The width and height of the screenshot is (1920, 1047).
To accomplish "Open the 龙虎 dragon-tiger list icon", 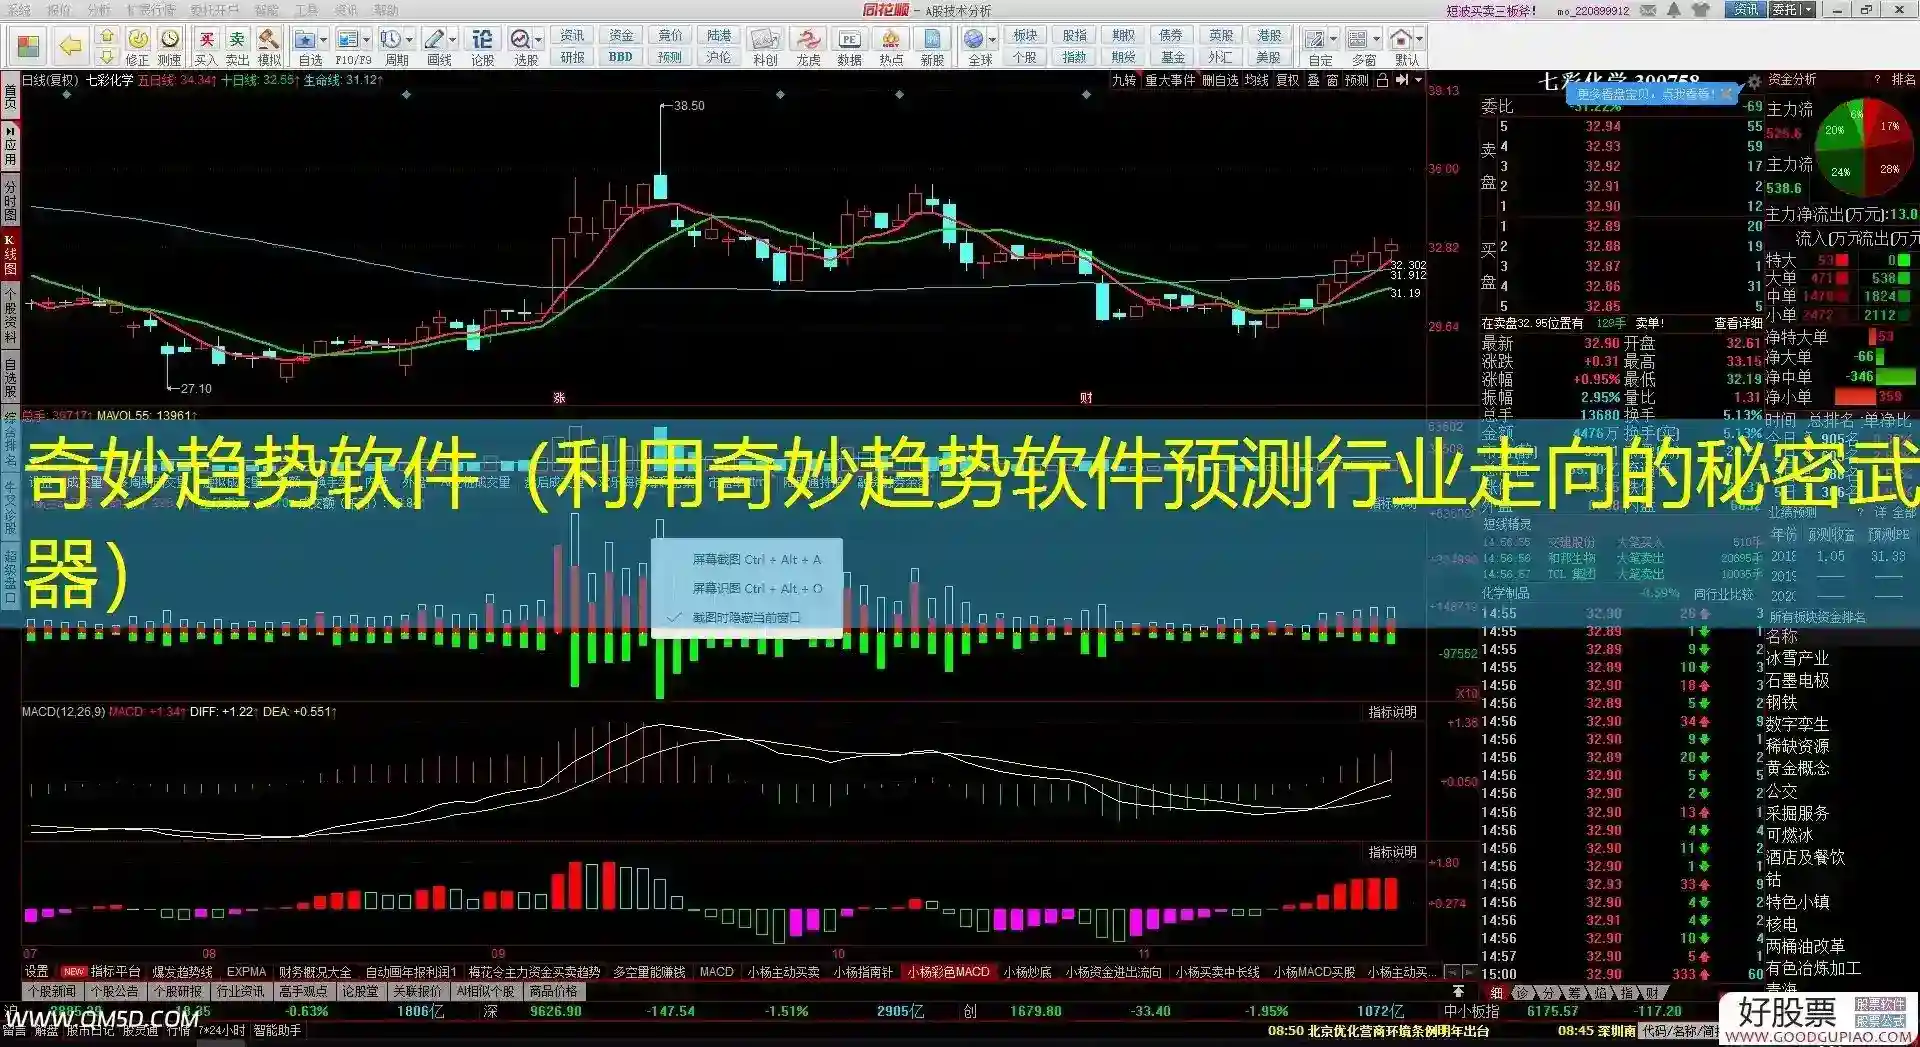I will click(808, 47).
